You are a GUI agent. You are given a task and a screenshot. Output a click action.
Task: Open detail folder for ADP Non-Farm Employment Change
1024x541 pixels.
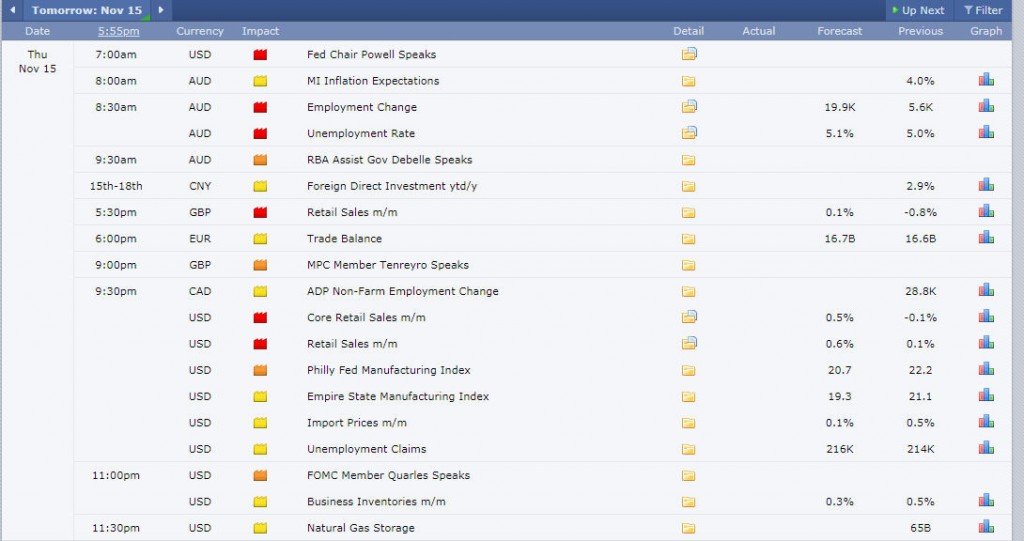688,291
